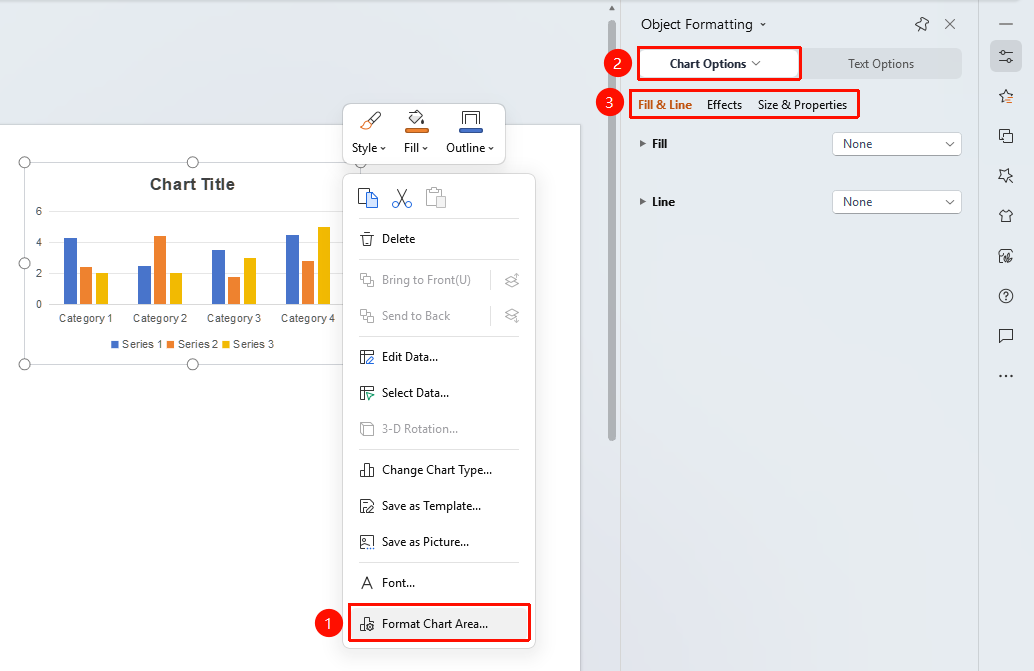
Task: Expand the Fill section triangle
Action: tap(643, 144)
